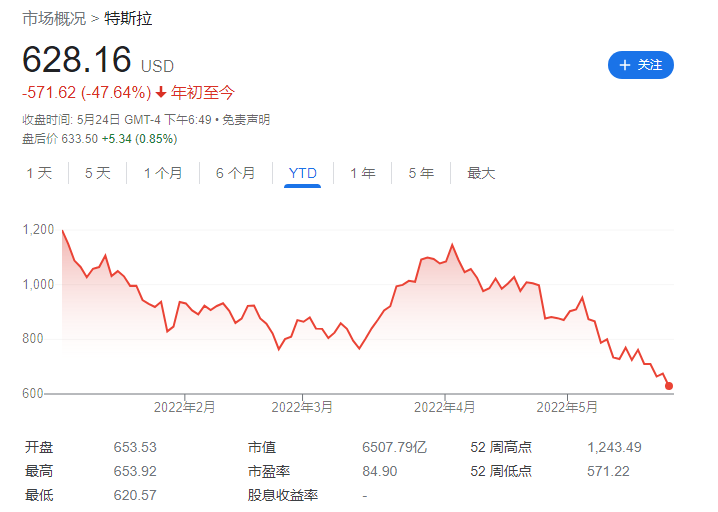Click the 800 y-axis label

33,338
